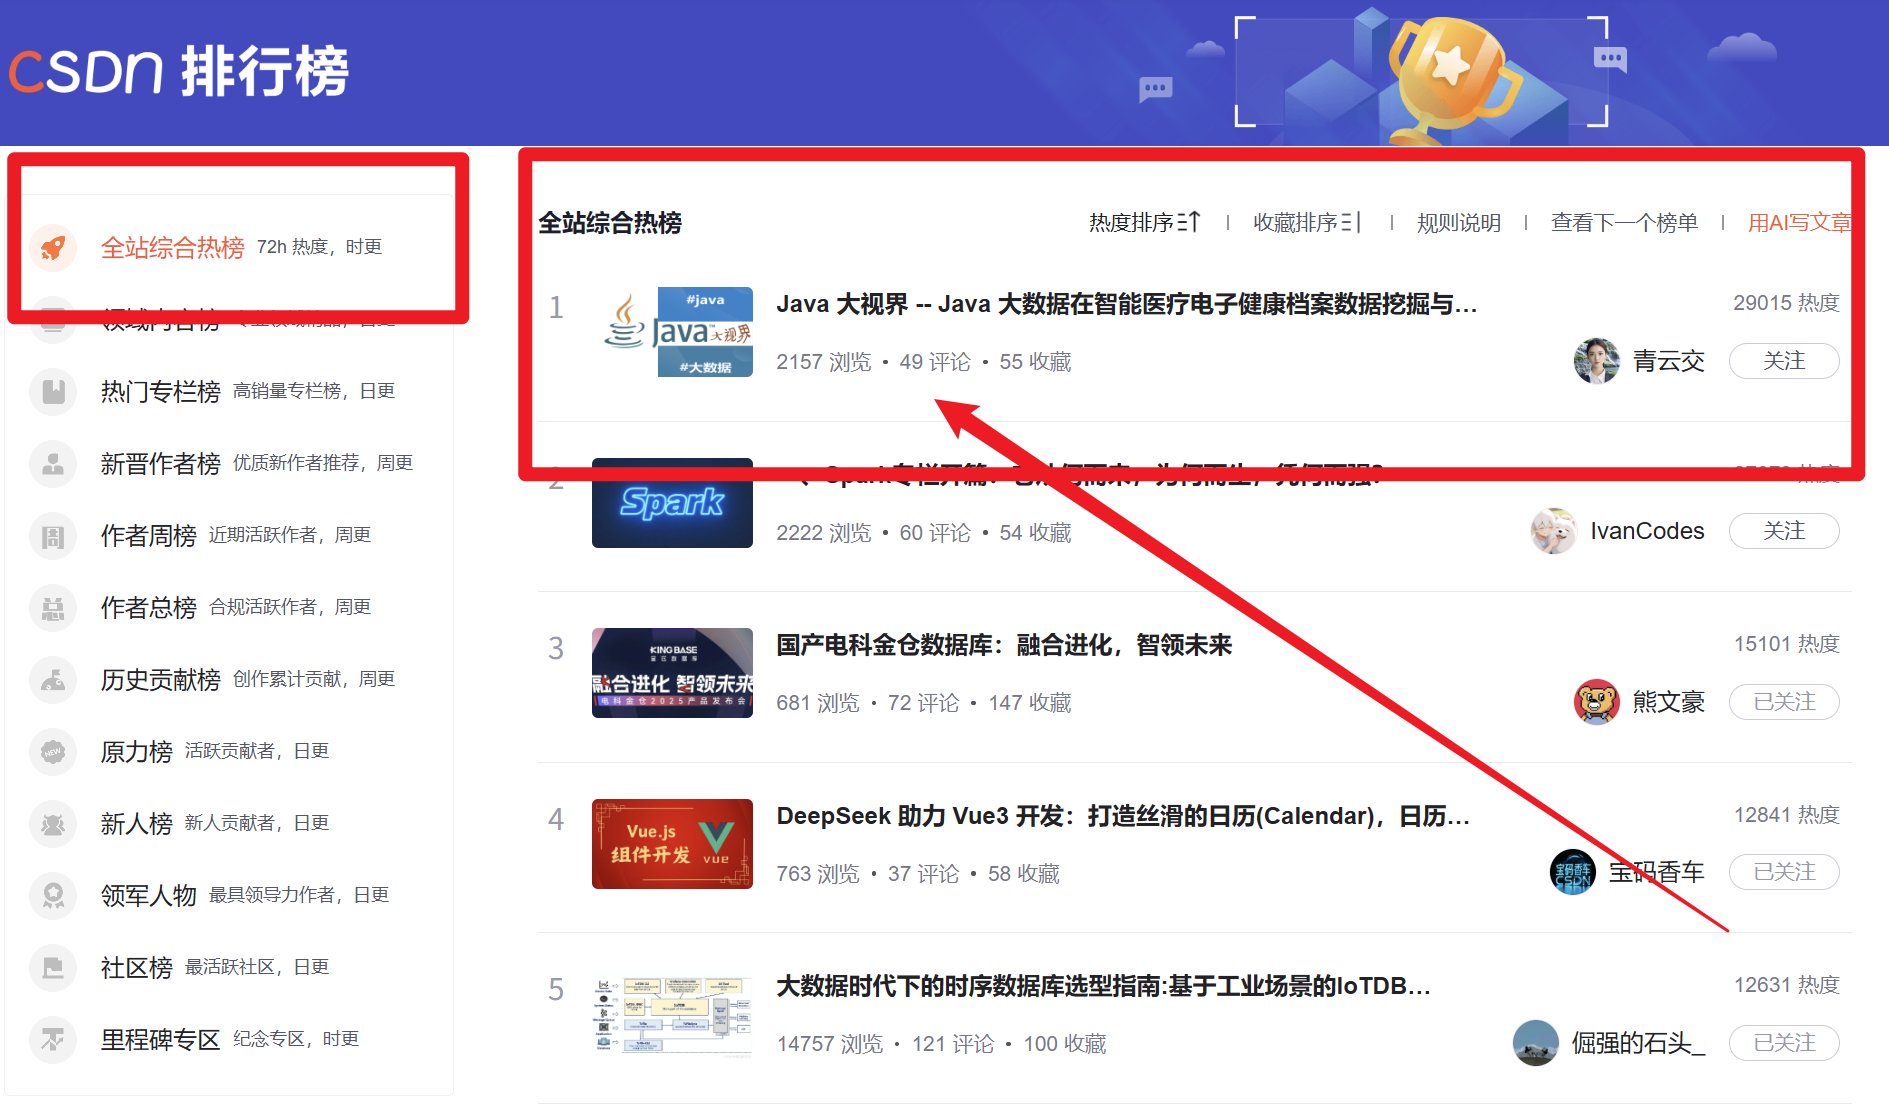1889x1106 pixels.
Task: Click the 新人榜 icon
Action: click(x=53, y=823)
